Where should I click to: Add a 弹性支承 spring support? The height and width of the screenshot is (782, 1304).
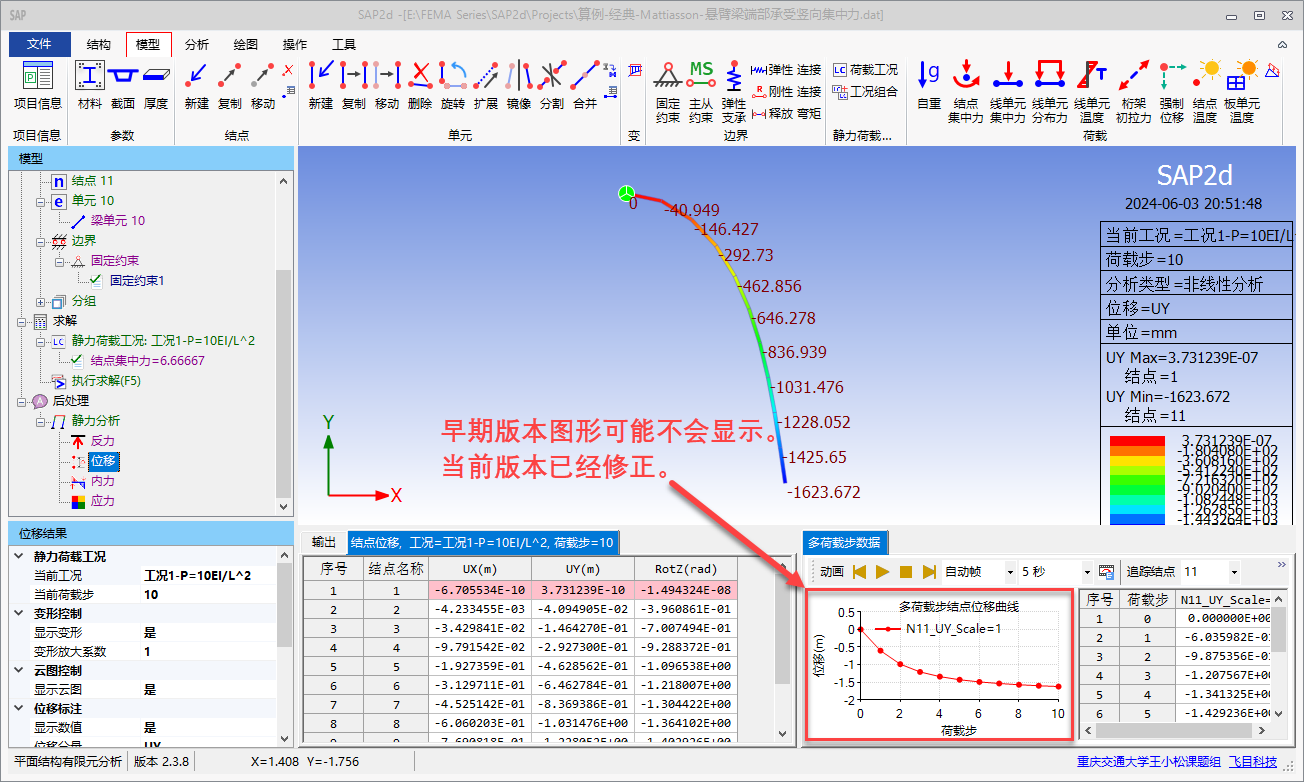pyautogui.click(x=734, y=90)
